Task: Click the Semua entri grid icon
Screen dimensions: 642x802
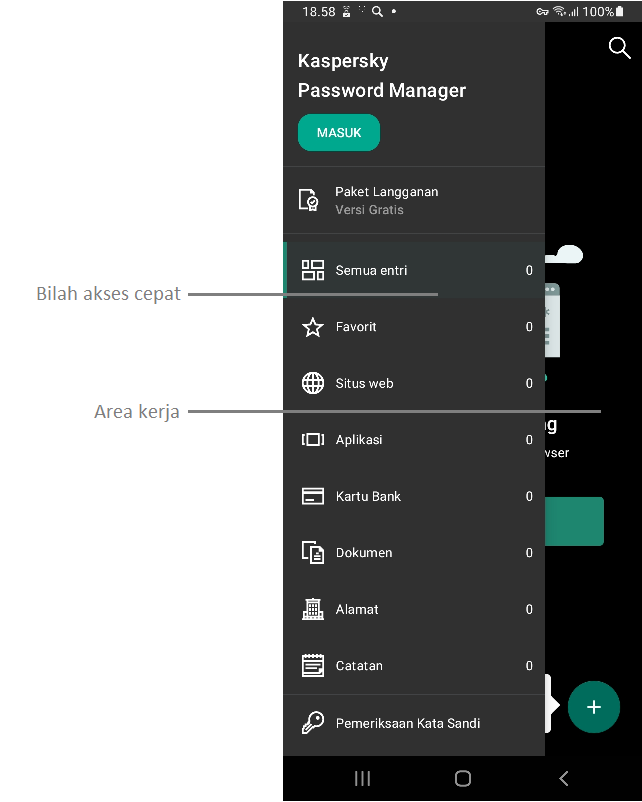Action: pyautogui.click(x=313, y=270)
